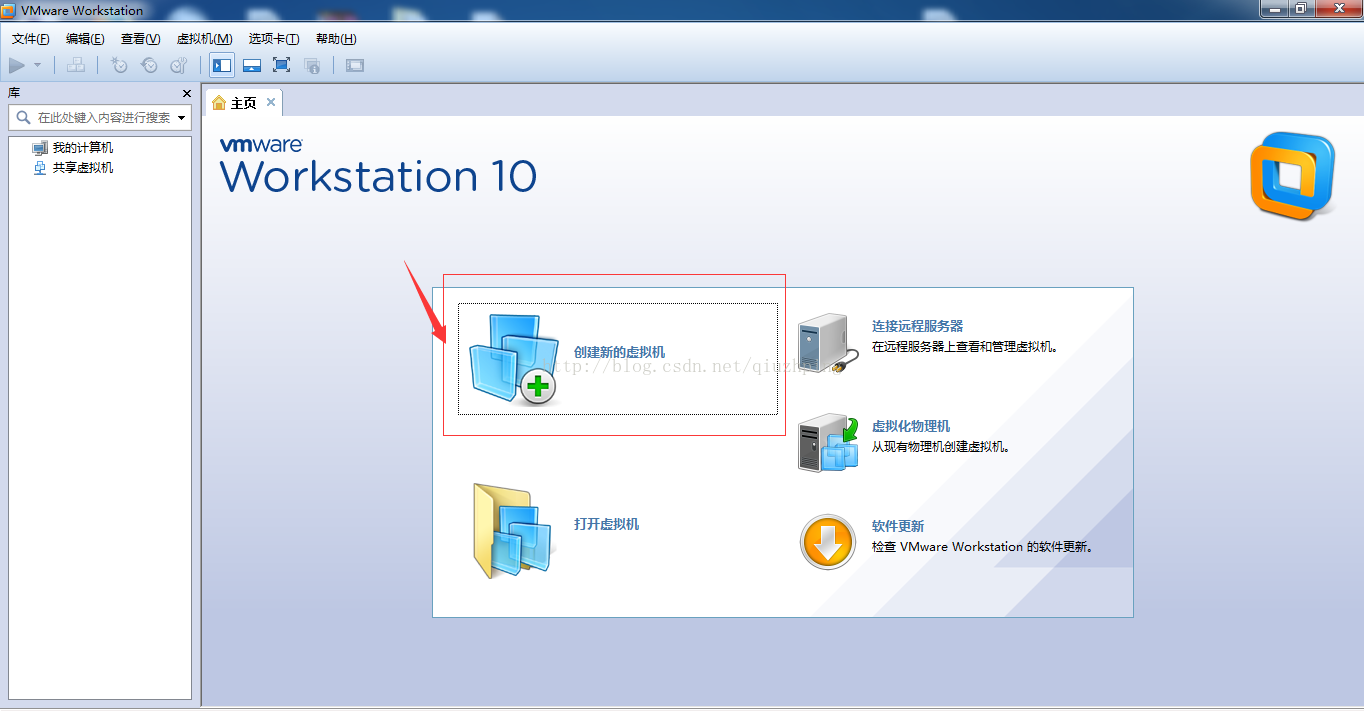1364x711 pixels.
Task: Click the 连接远程服务器 link
Action: point(917,326)
